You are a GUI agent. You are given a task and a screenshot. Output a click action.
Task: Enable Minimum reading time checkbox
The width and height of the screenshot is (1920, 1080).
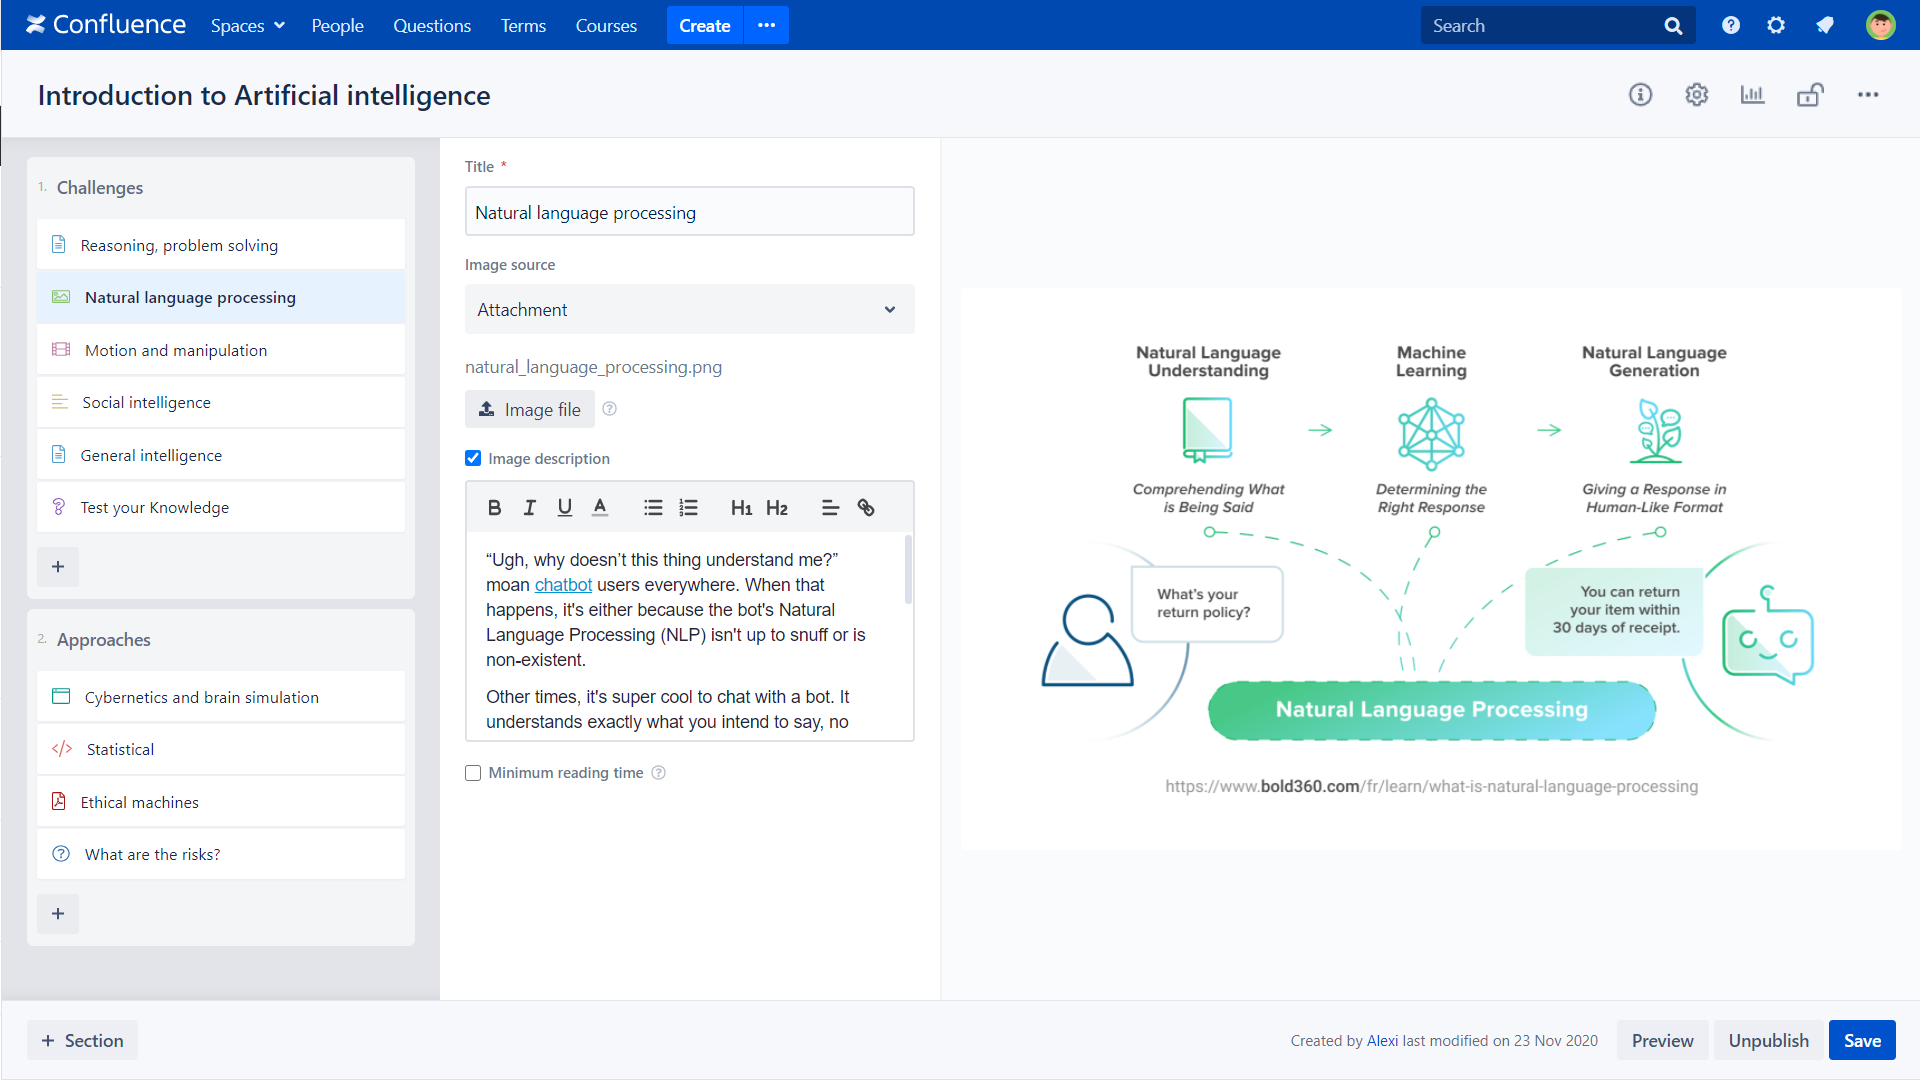coord(473,773)
